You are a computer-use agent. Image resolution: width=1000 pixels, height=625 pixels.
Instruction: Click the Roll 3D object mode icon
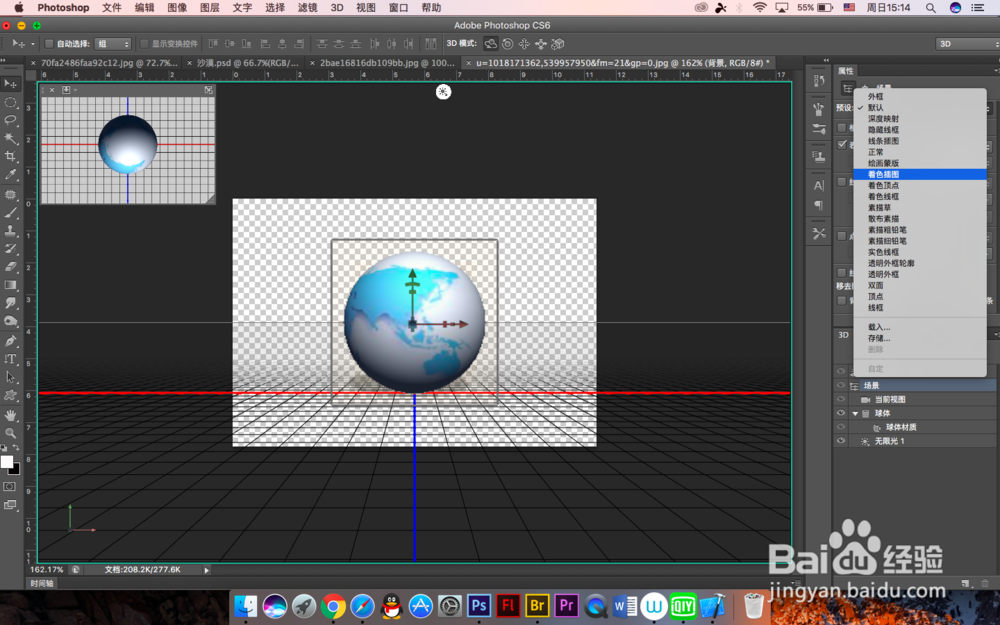pos(508,44)
